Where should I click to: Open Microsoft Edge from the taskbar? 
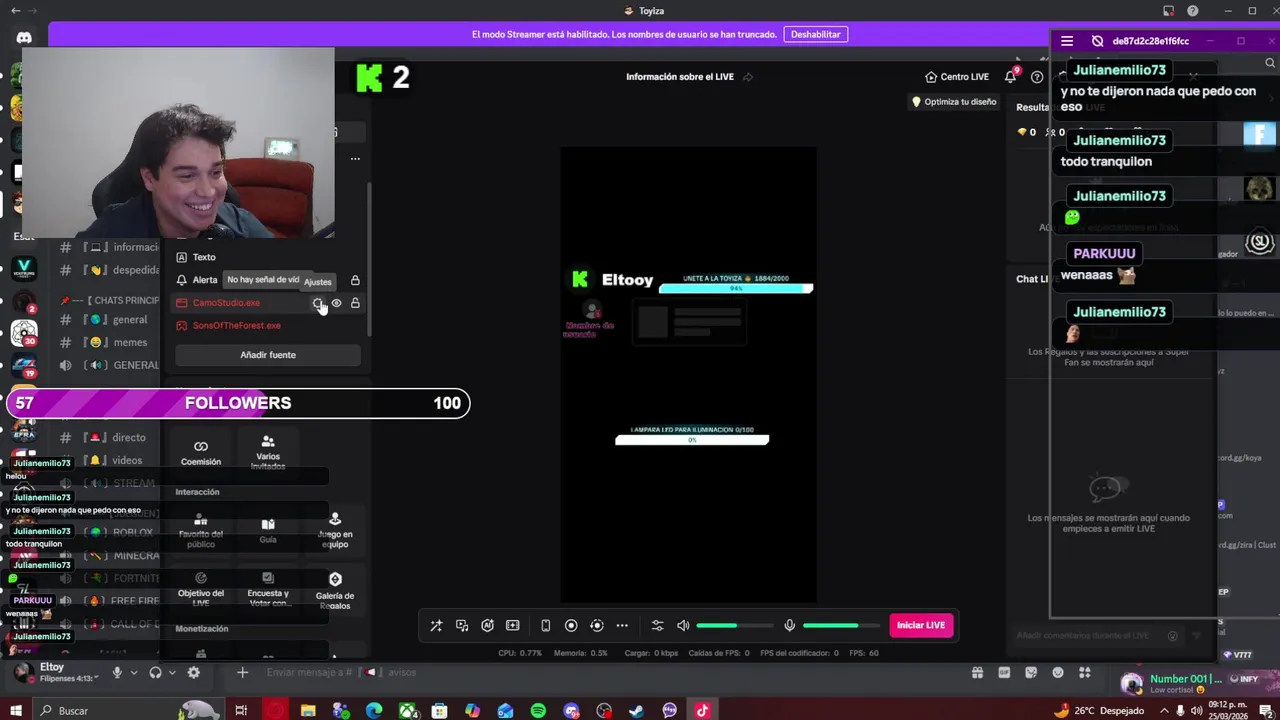[x=374, y=711]
